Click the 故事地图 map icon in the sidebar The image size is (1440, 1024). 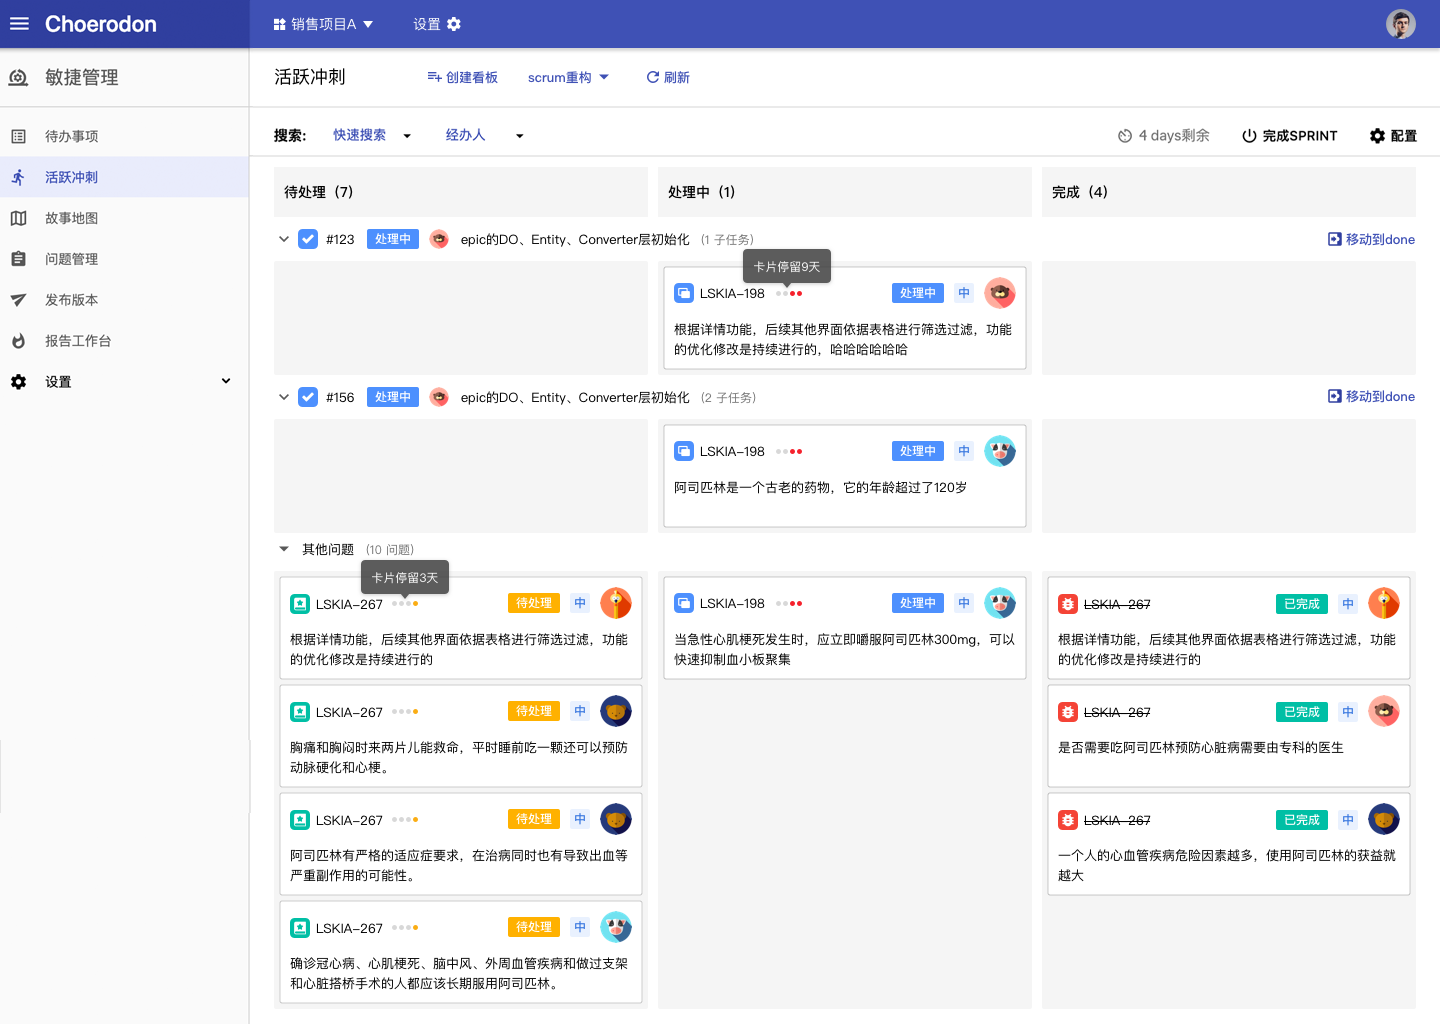[18, 218]
